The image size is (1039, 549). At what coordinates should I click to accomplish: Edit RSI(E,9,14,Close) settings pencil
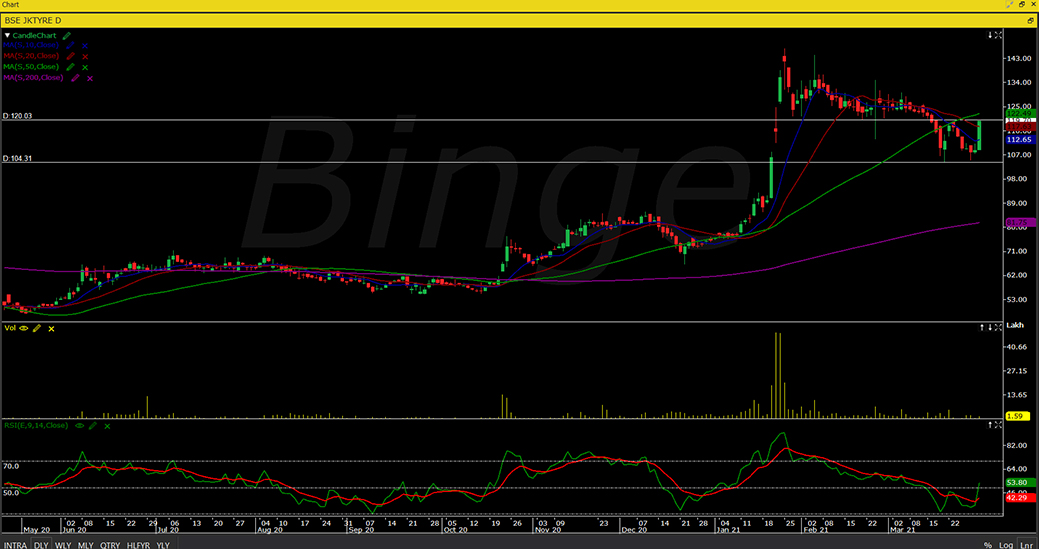pyautogui.click(x=93, y=425)
